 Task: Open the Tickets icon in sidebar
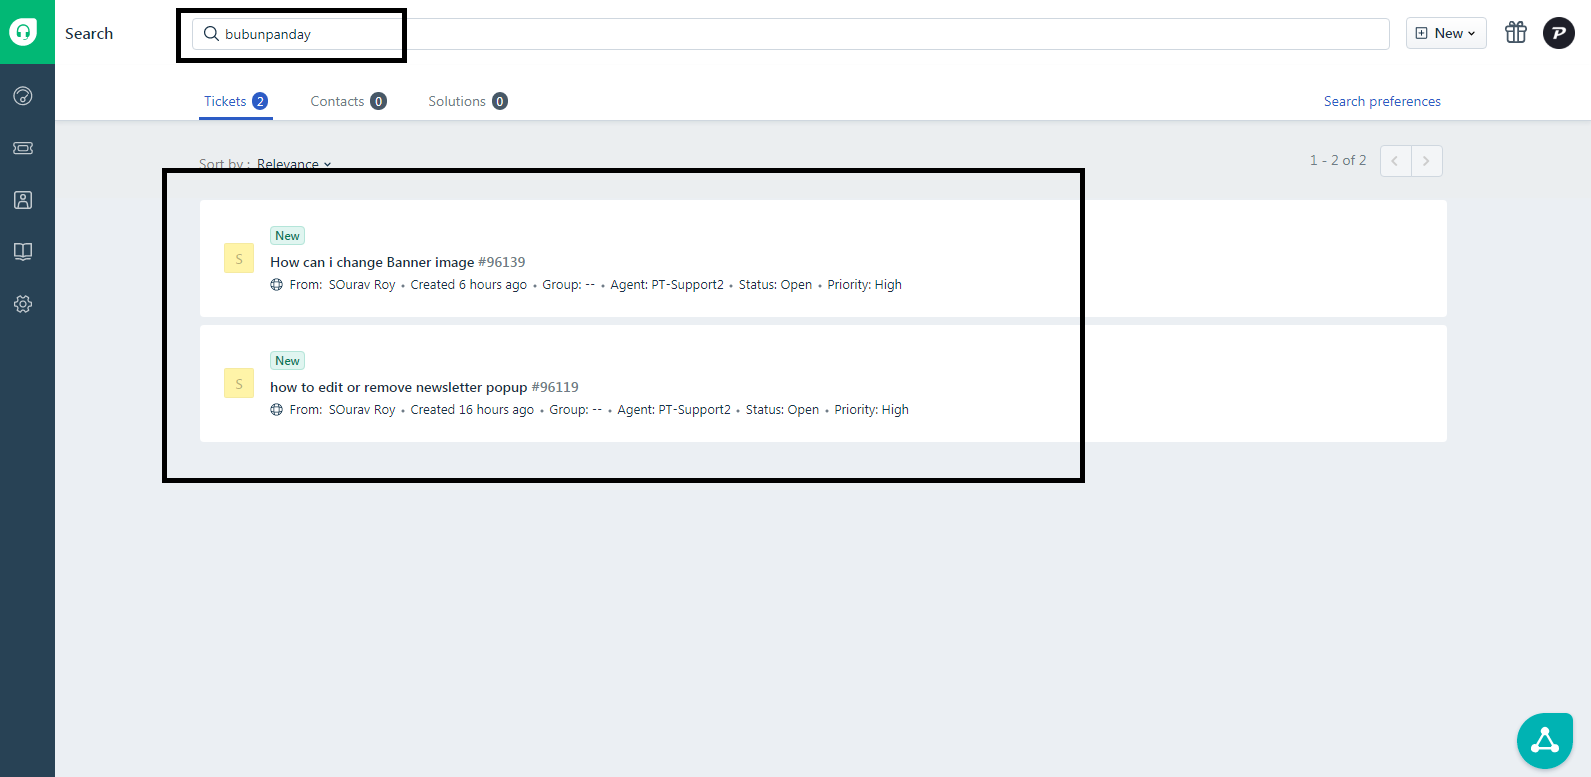23,148
